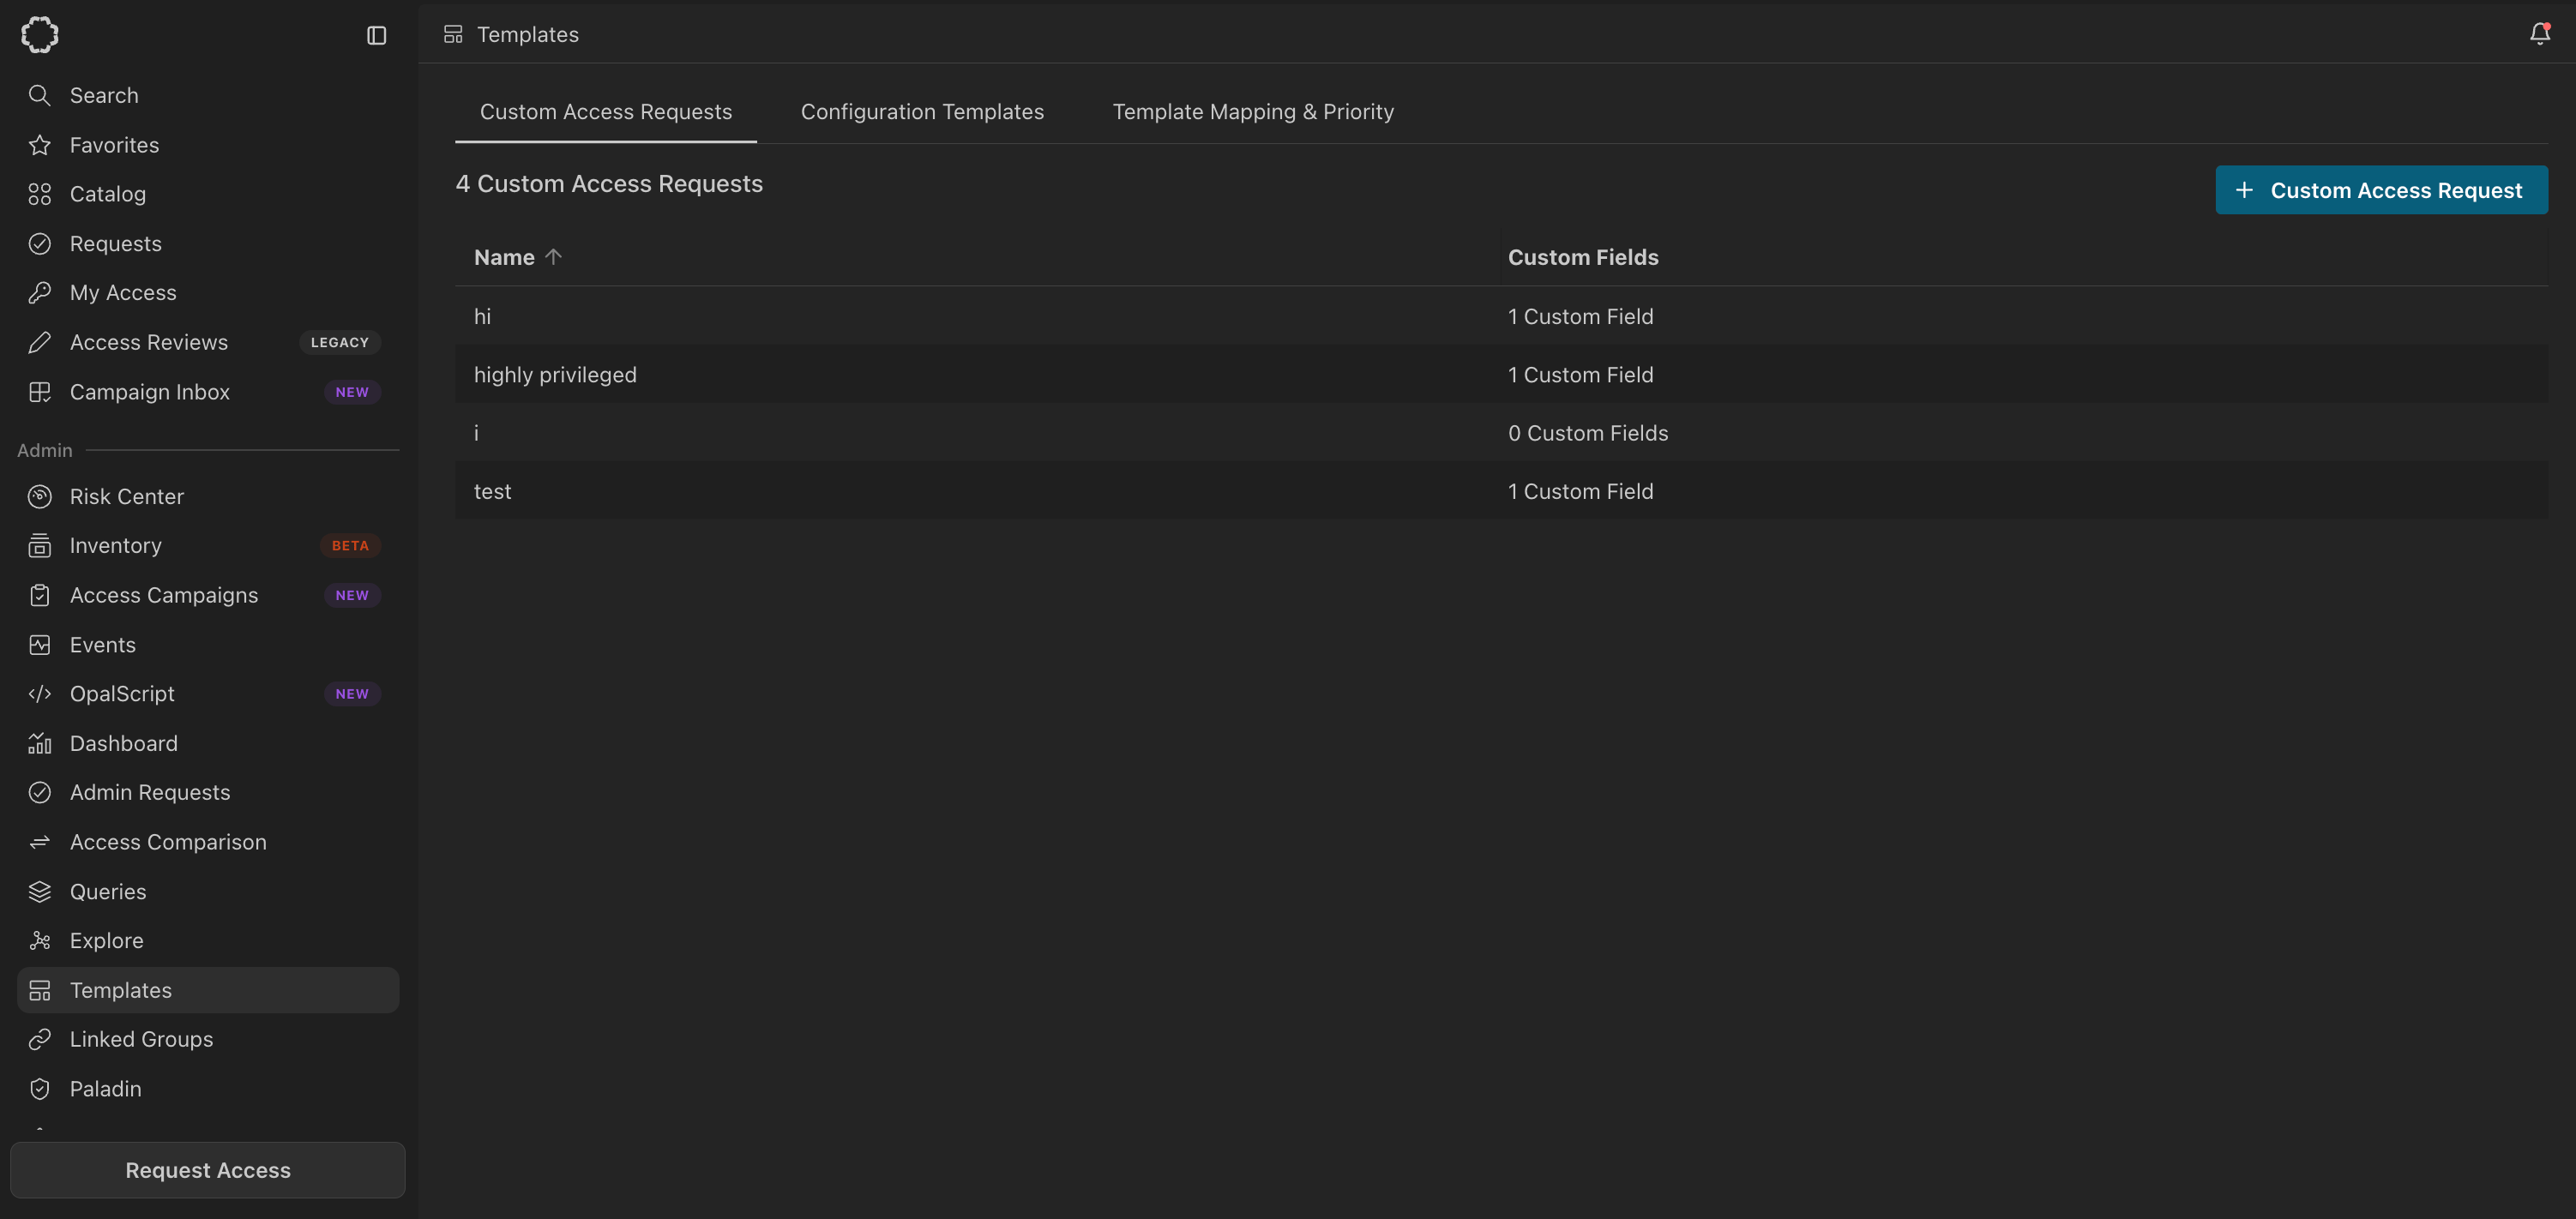
Task: Click the Custom Fields column header
Action: pos(1583,257)
